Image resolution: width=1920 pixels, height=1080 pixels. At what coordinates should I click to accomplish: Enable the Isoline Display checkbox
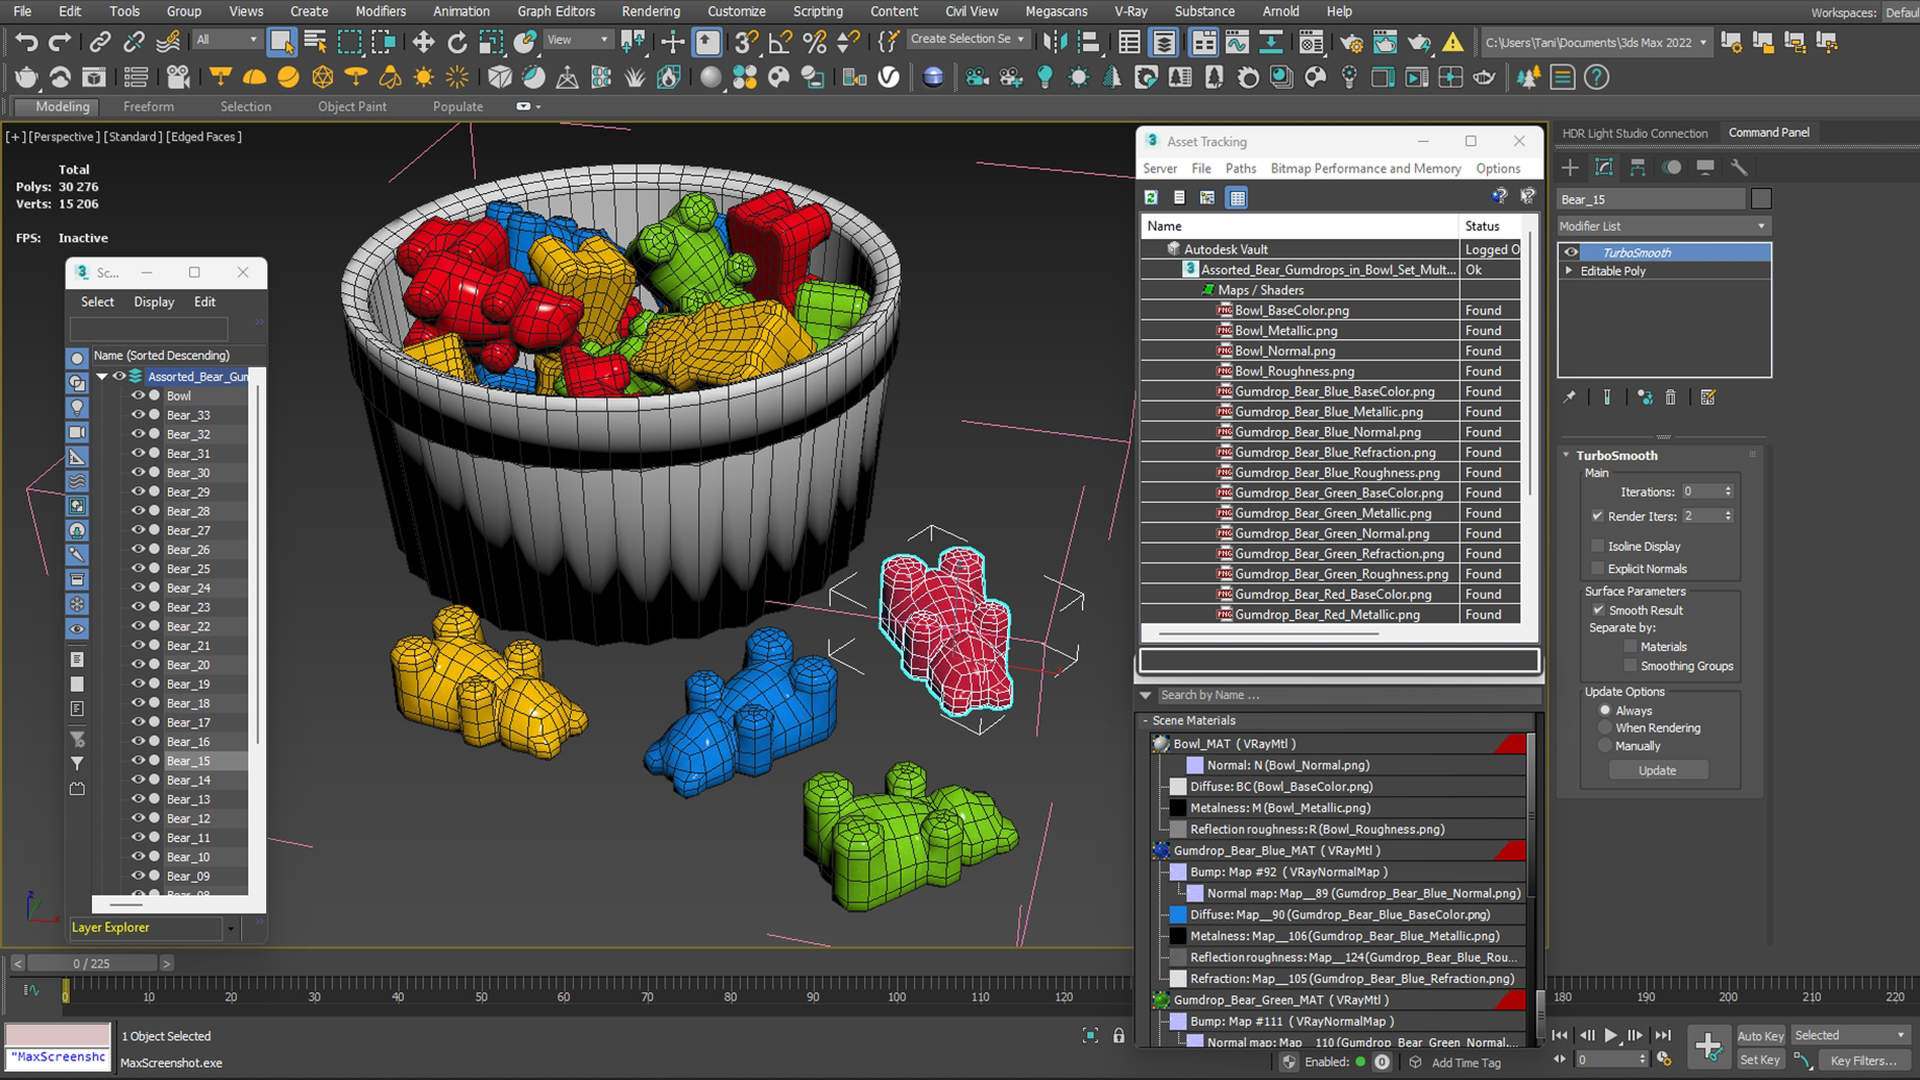click(1597, 546)
